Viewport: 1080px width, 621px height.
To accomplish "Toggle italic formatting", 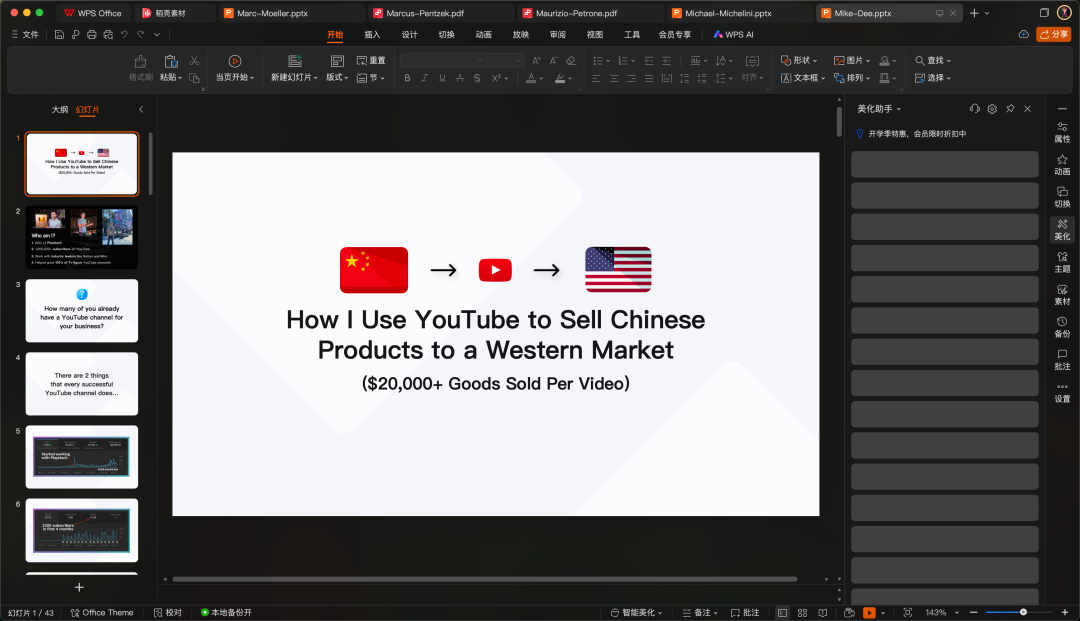I will tap(424, 78).
